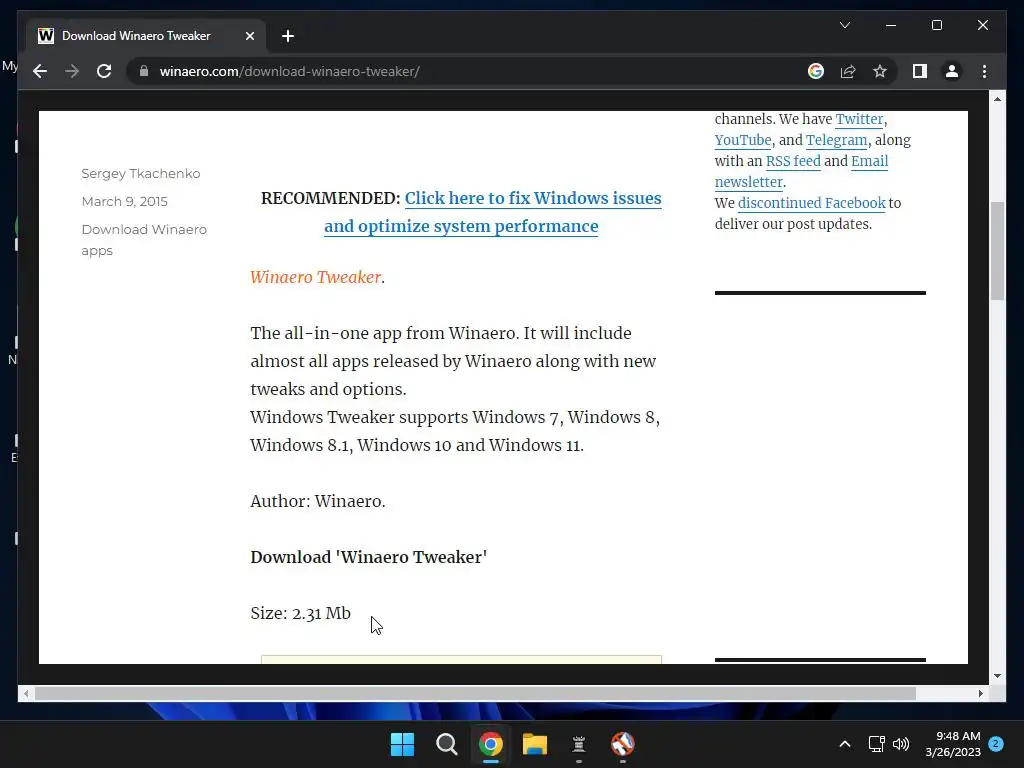Click horizontal scroll left arrow
This screenshot has width=1024, height=768.
coord(25,694)
